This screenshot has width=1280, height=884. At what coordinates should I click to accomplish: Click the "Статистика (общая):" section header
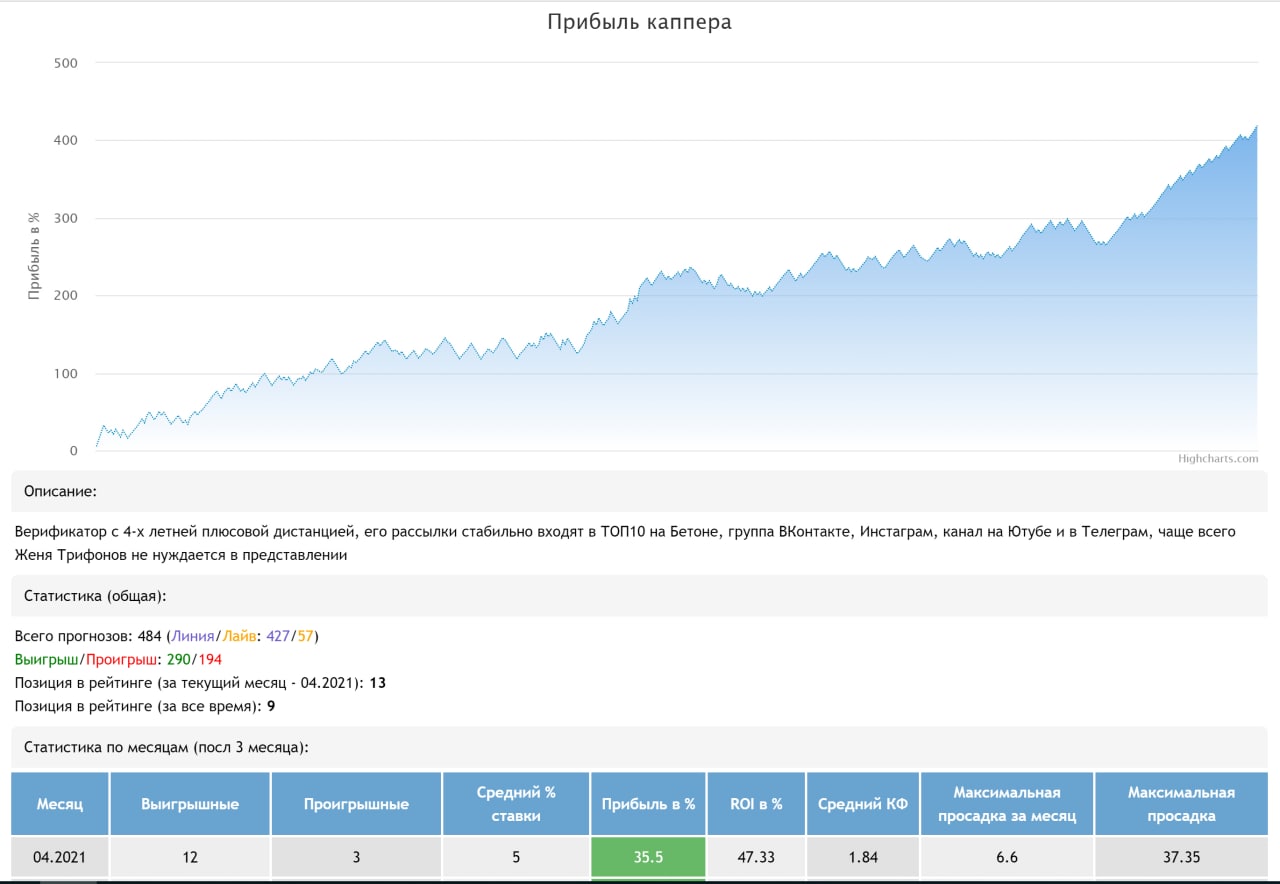(x=638, y=596)
